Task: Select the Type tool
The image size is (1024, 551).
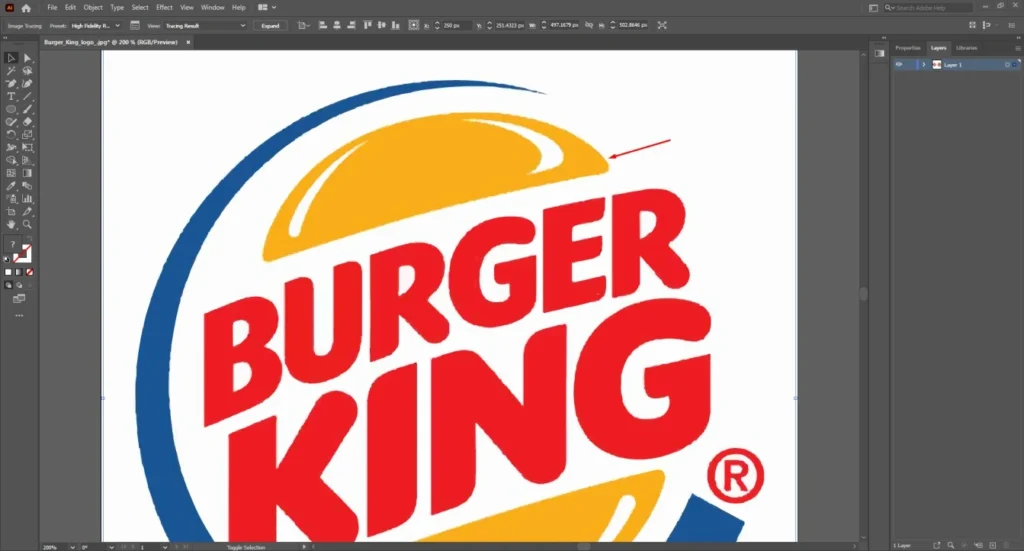Action: point(11,97)
